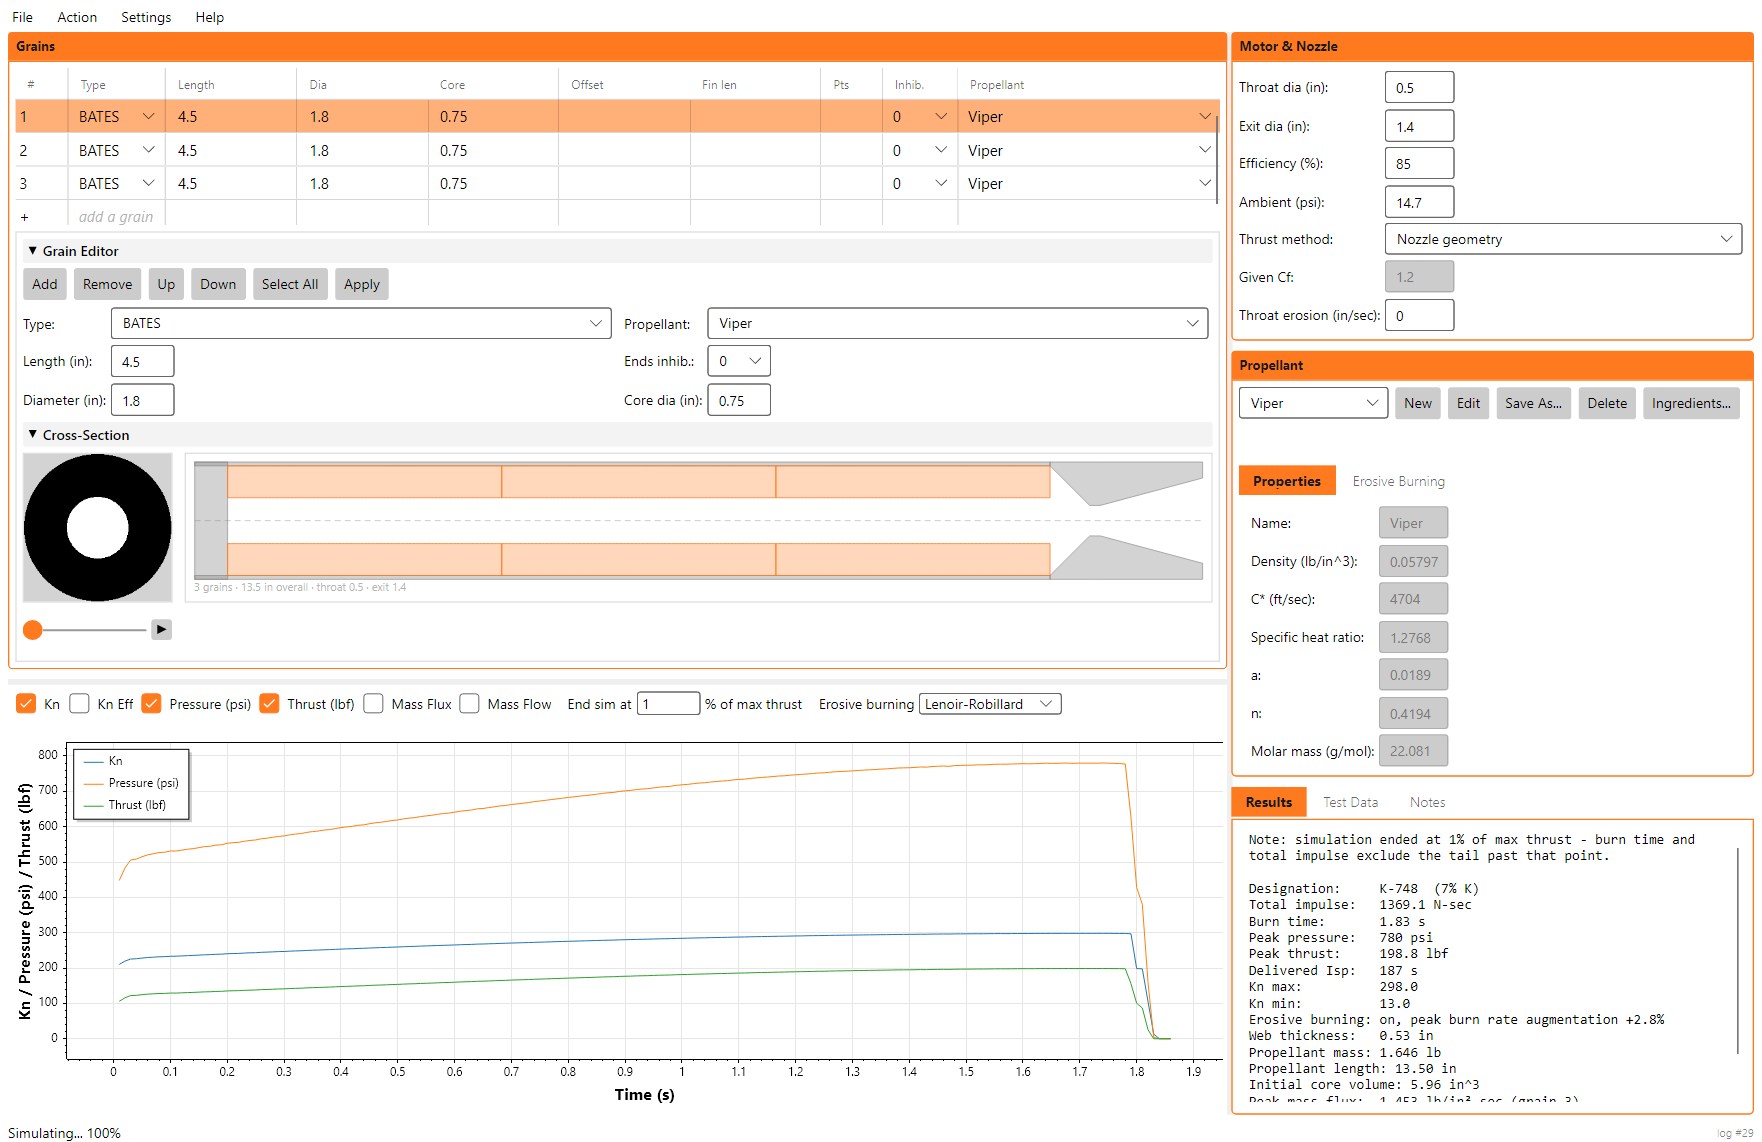The height and width of the screenshot is (1142, 1762).
Task: Open the Erosive burning model dropdown
Action: click(990, 704)
